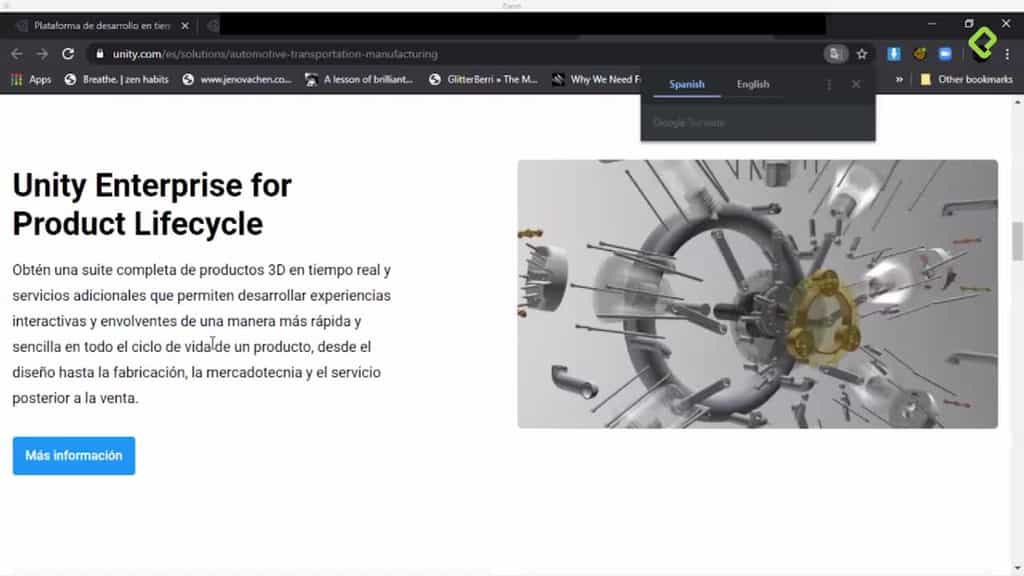Open the Apps shortcut in the bookmarks bar
Viewport: 1024px width, 576px height.
[31, 80]
